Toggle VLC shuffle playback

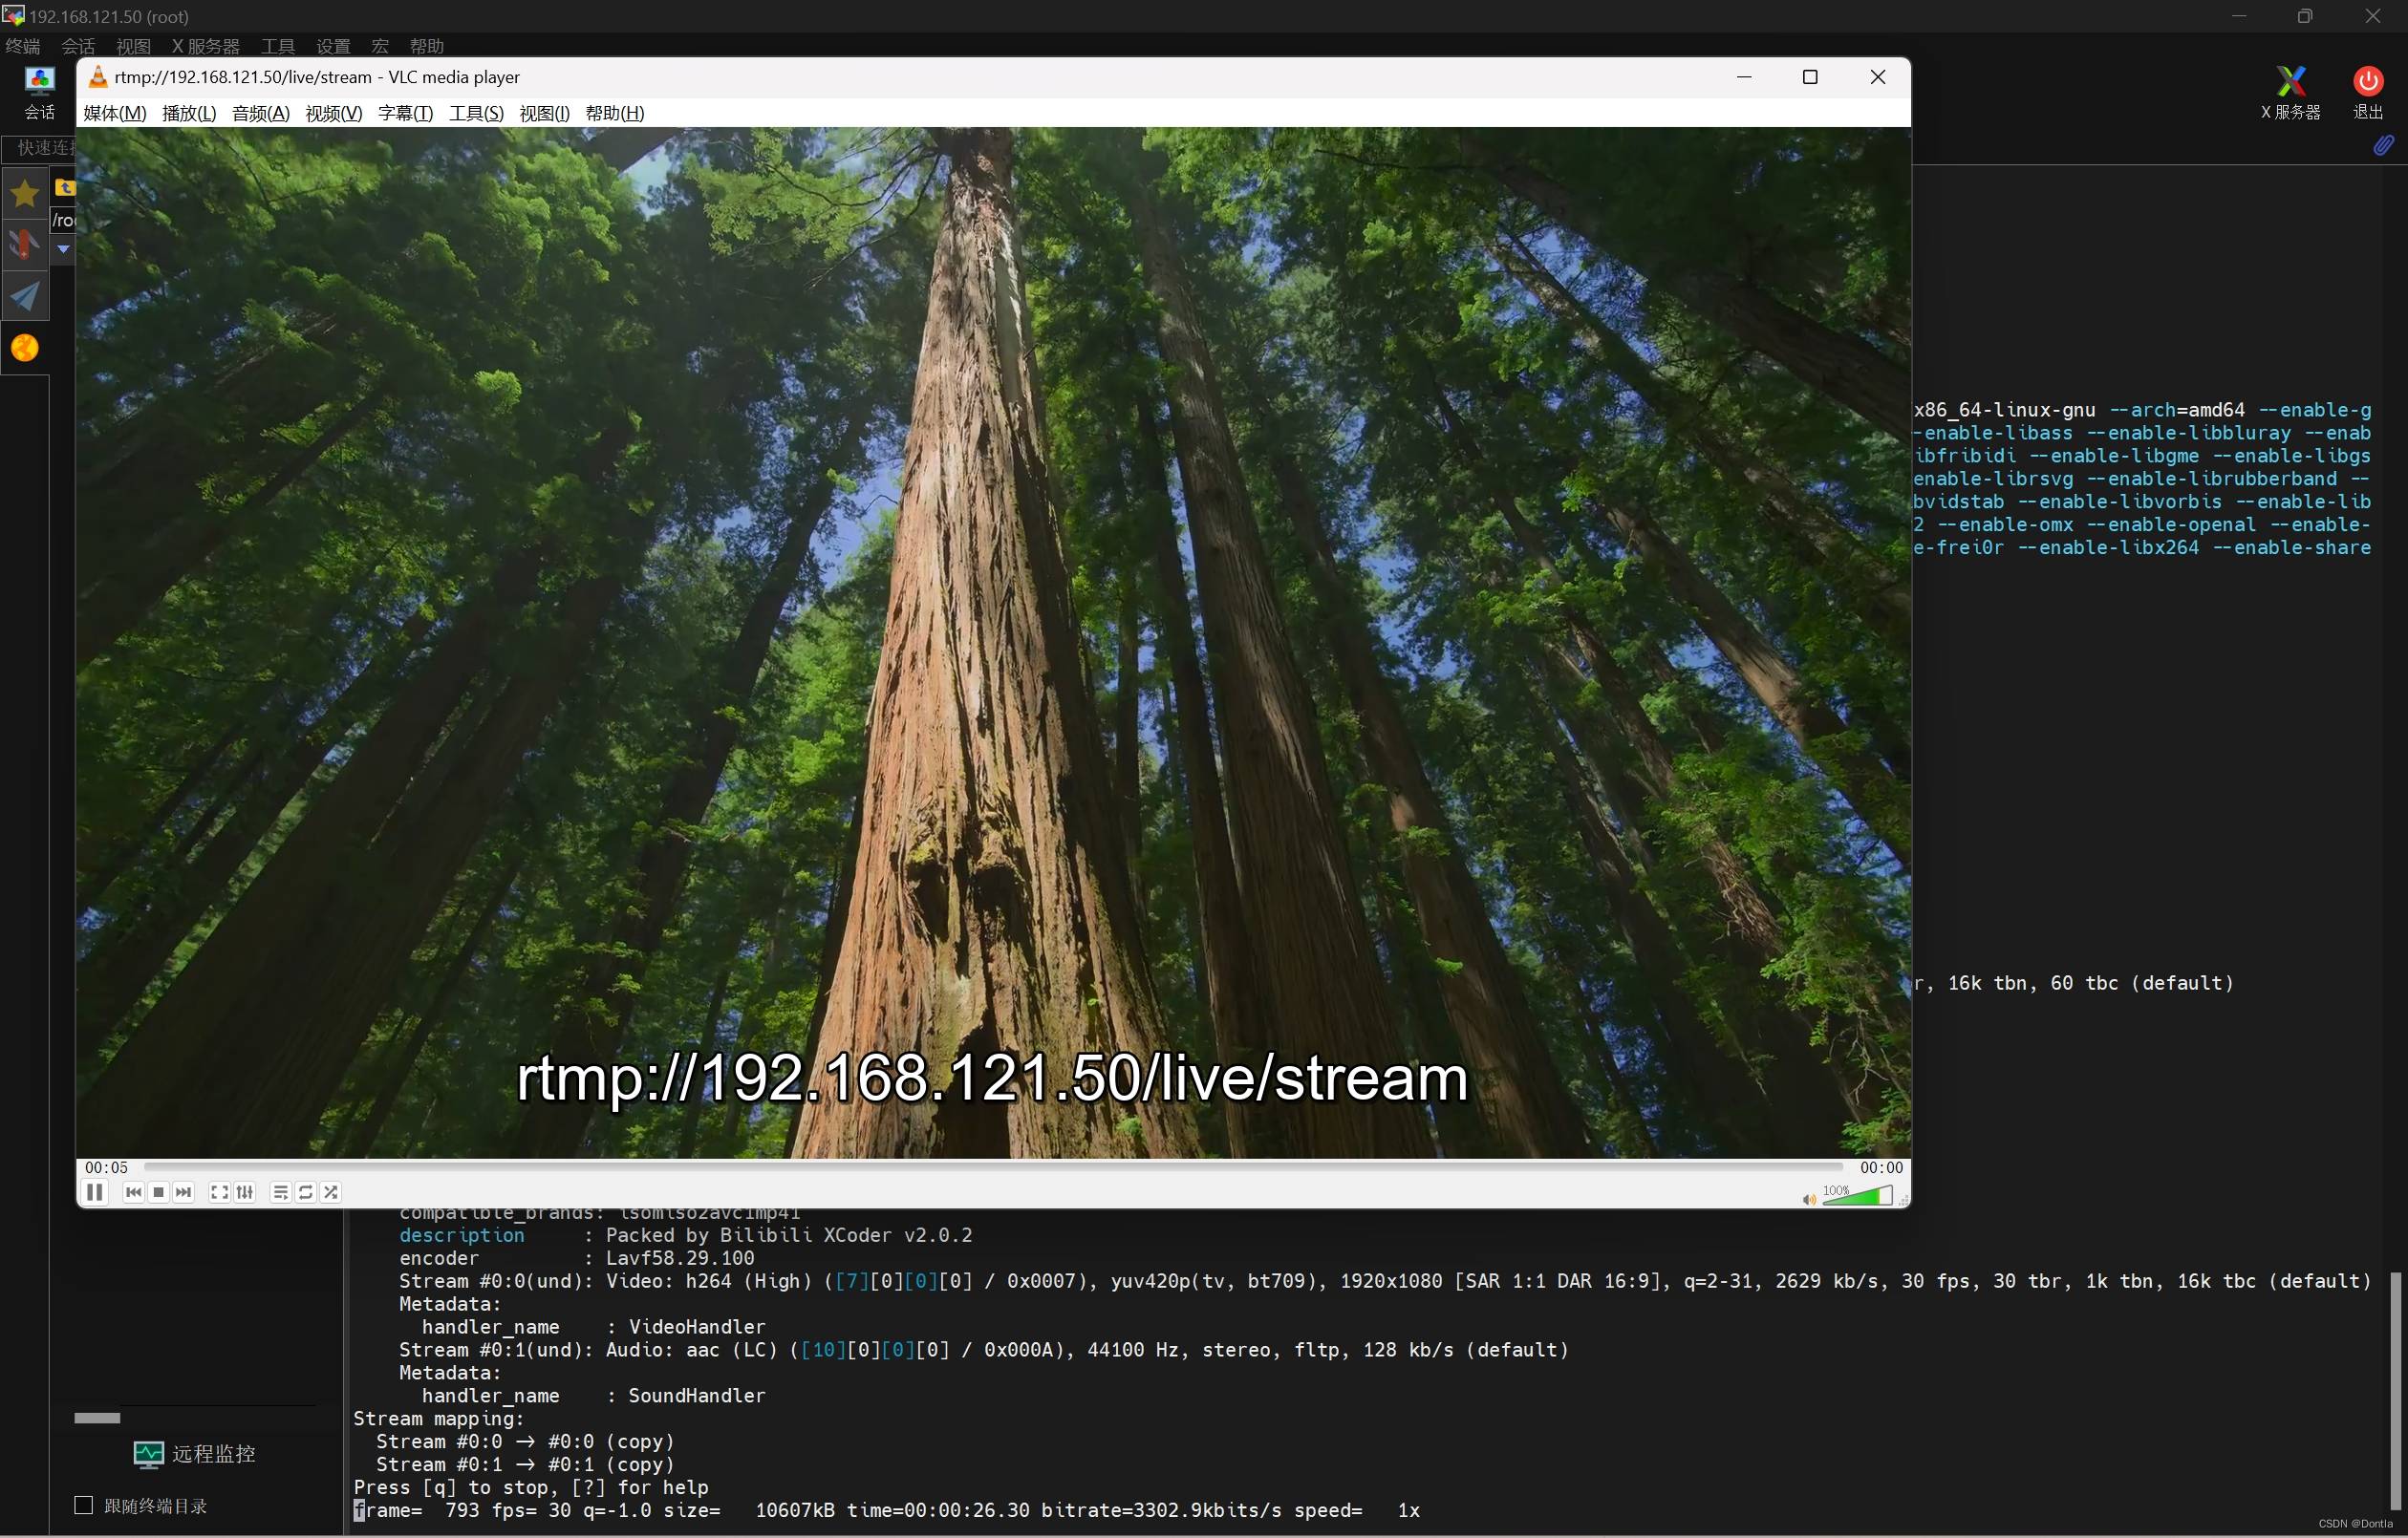coord(331,1192)
